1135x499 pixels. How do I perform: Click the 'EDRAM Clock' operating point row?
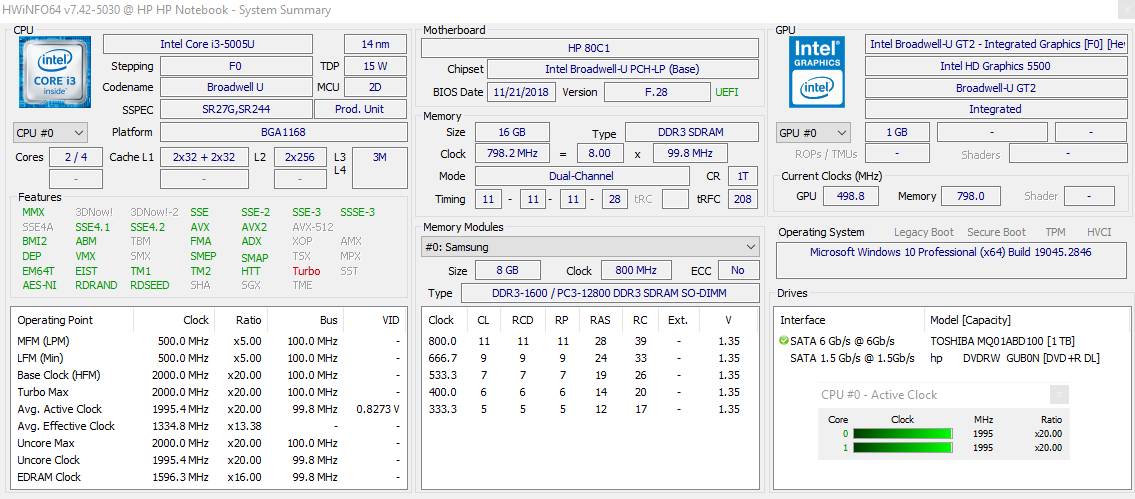(x=209, y=477)
